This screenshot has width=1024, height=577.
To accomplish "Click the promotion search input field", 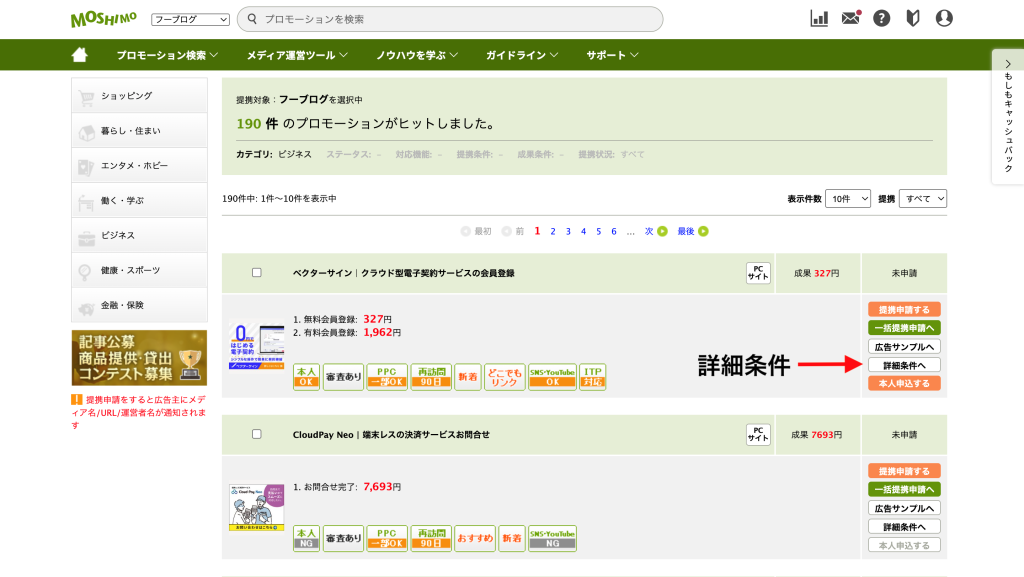I will click(x=455, y=19).
